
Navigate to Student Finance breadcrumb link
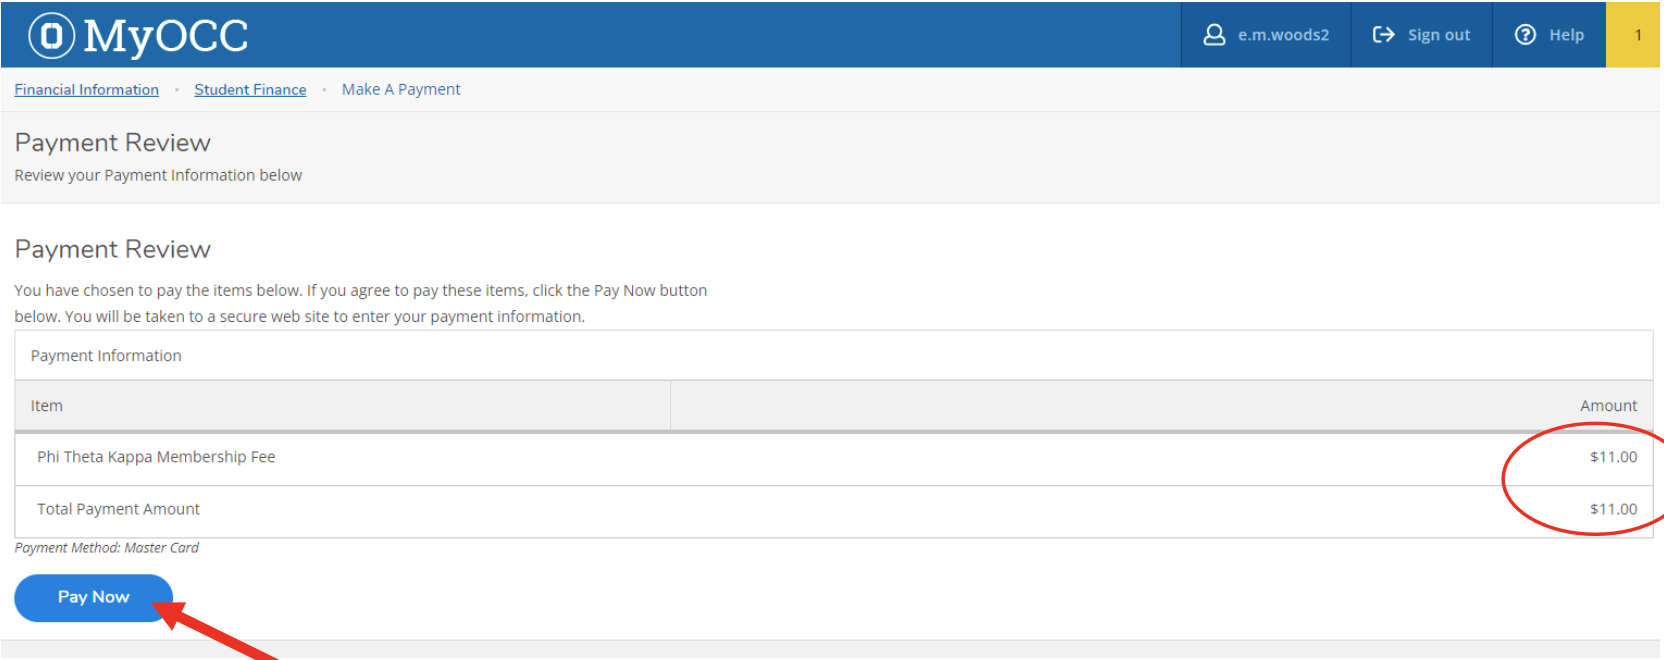[x=250, y=90]
